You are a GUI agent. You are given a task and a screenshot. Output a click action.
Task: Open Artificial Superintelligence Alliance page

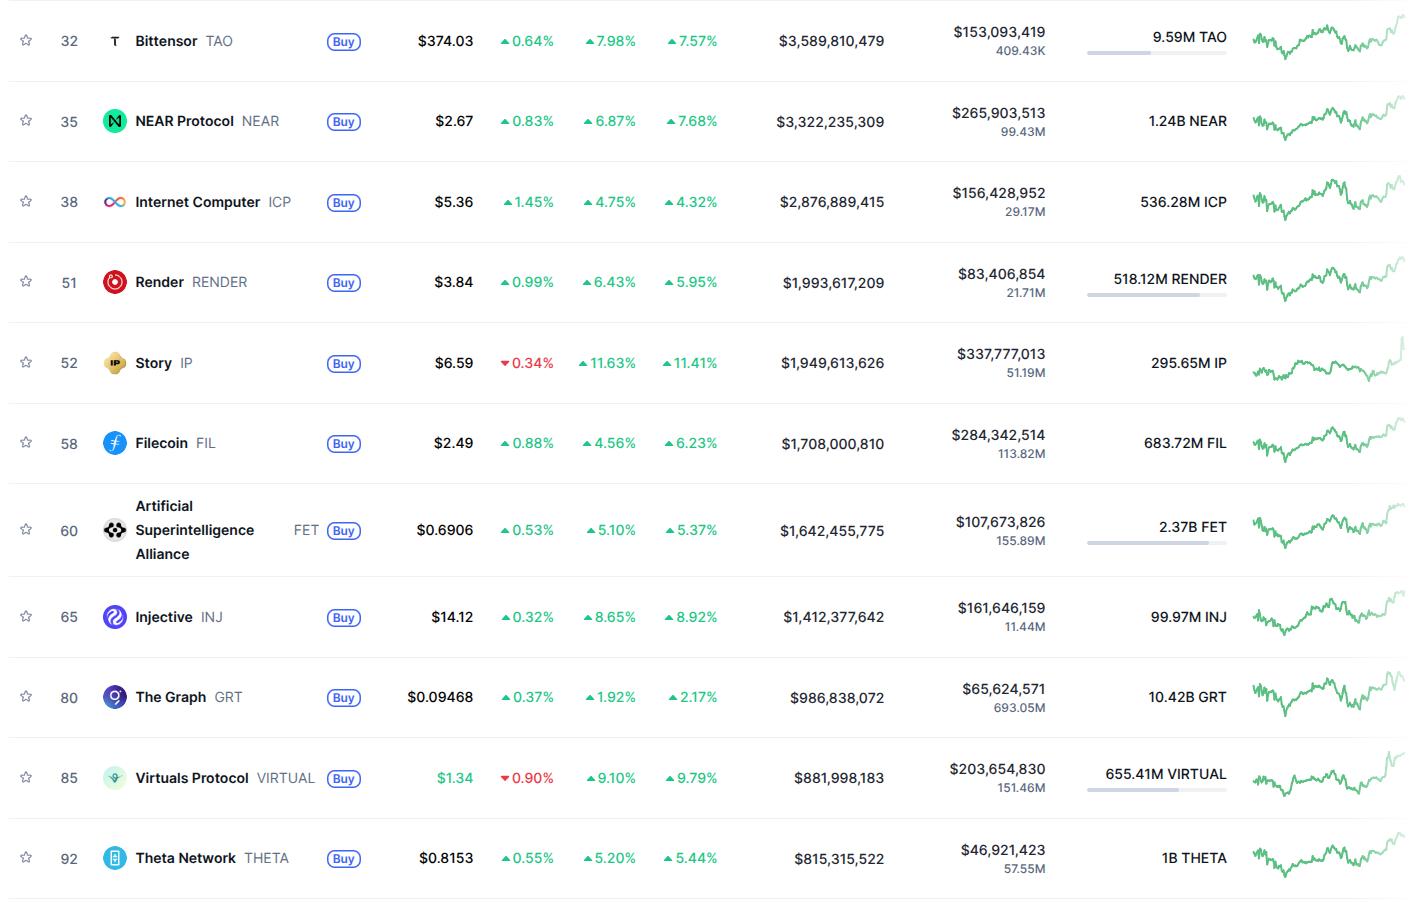(195, 530)
